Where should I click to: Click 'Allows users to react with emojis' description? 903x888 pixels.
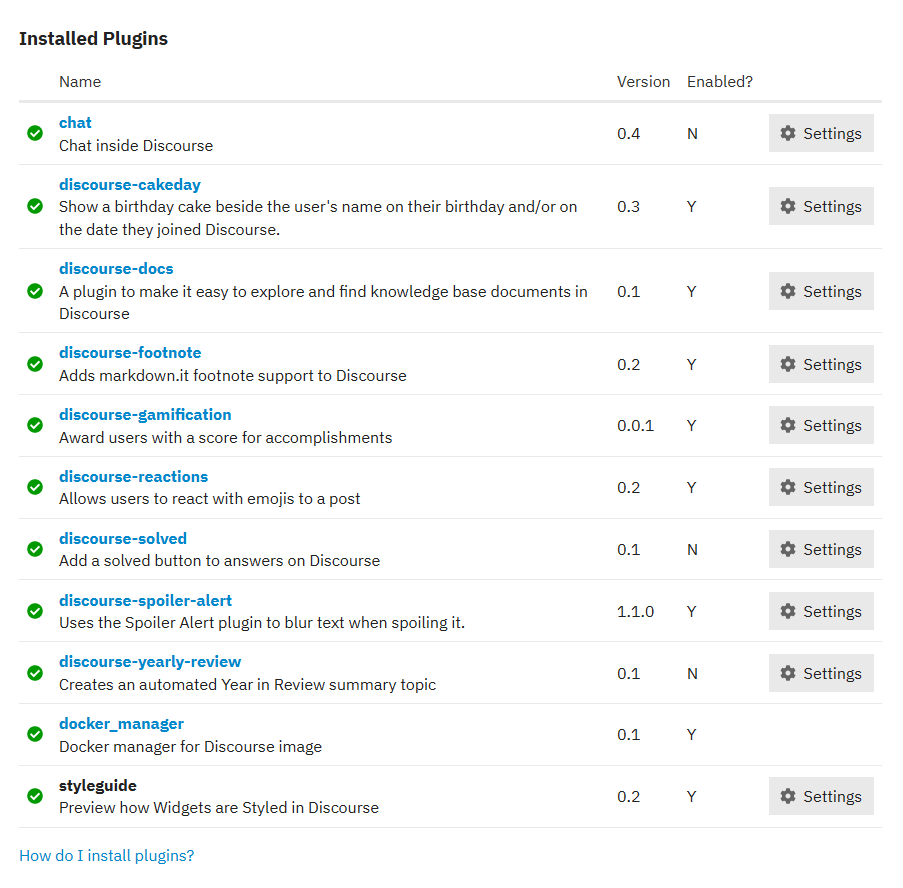coord(210,499)
